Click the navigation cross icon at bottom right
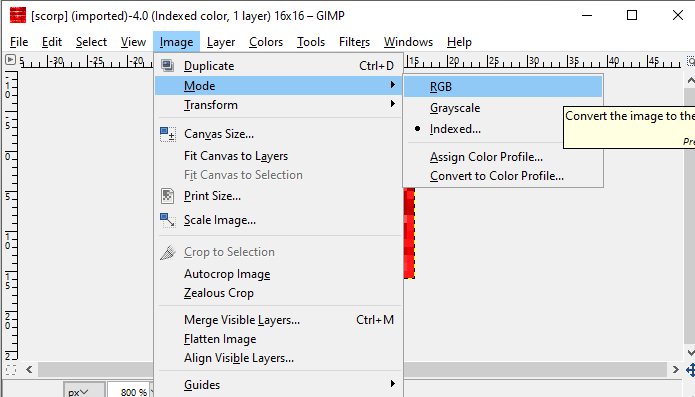This screenshot has height=397, width=695. click(690, 370)
